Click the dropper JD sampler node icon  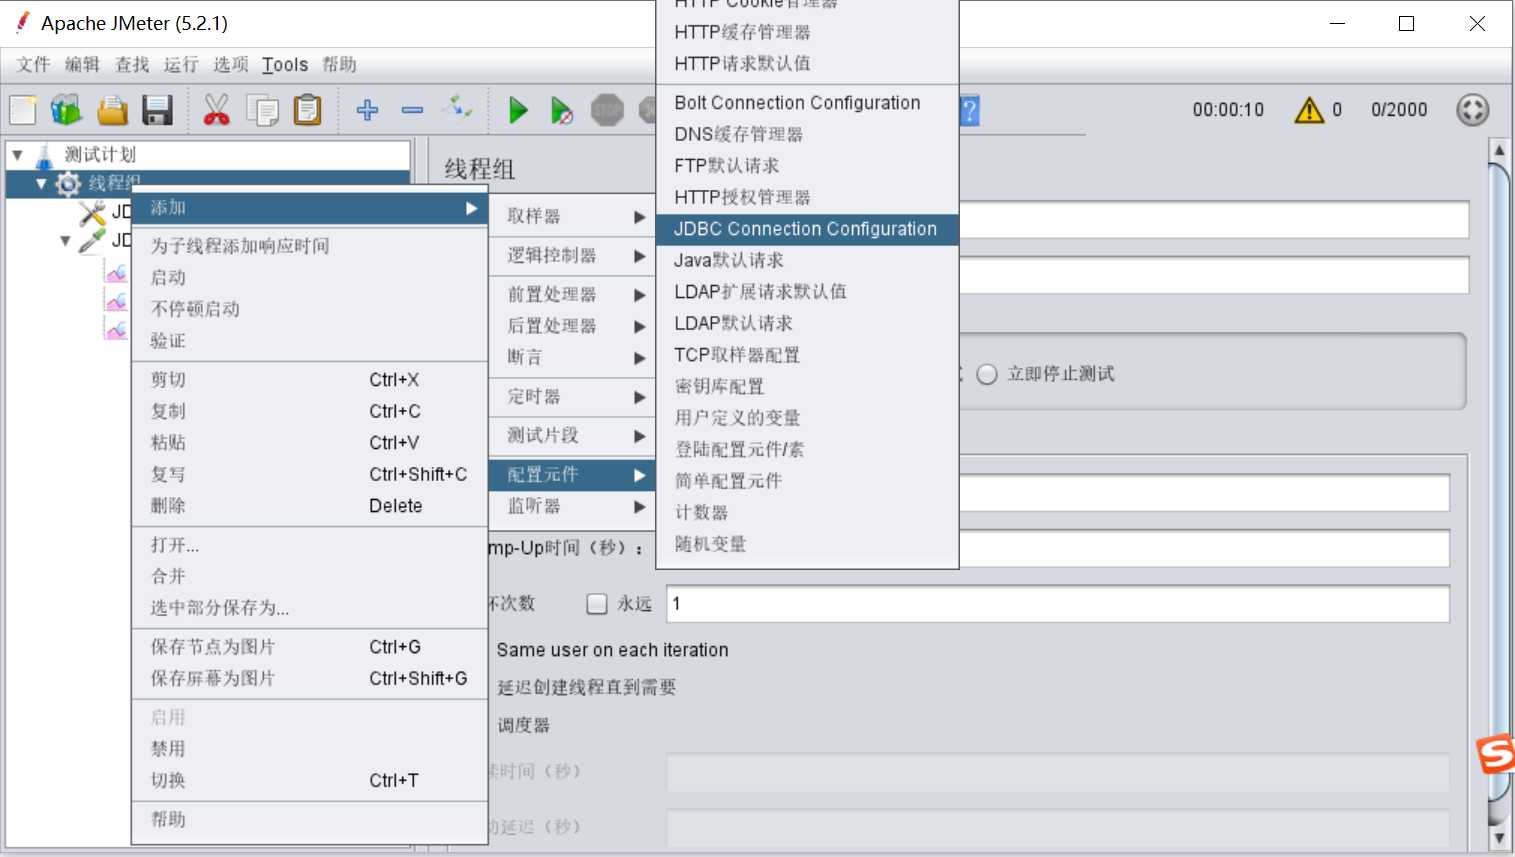coord(92,240)
